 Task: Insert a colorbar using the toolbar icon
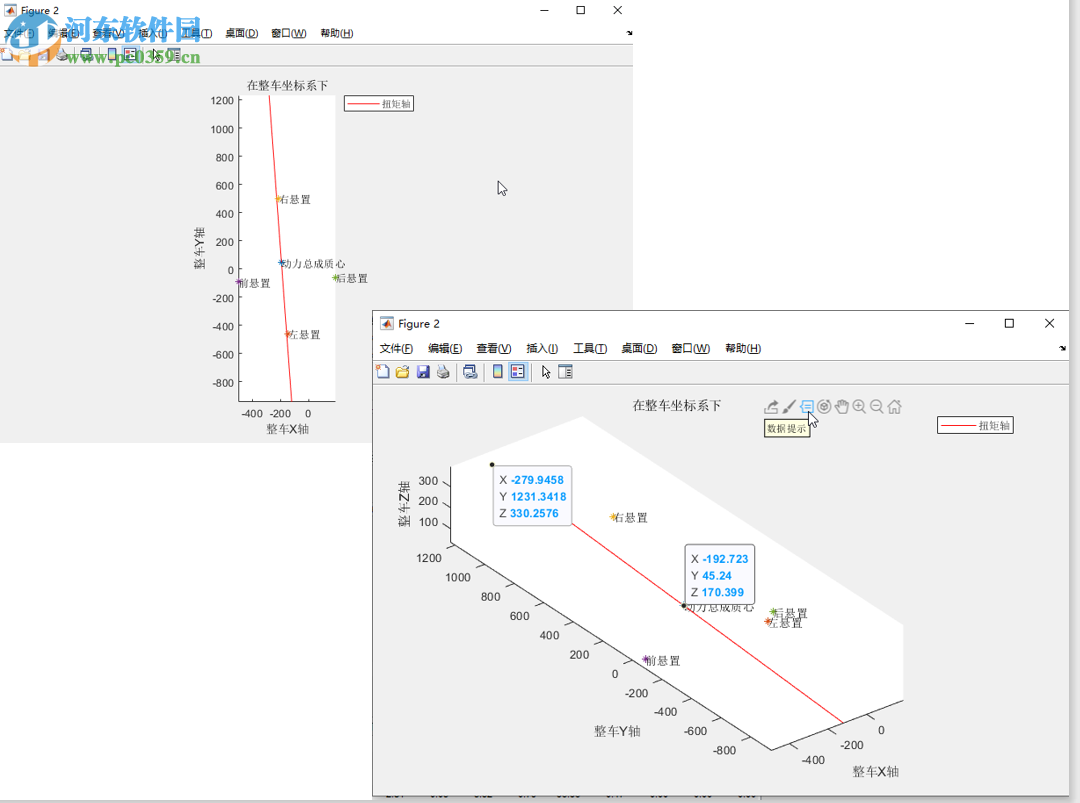click(497, 371)
